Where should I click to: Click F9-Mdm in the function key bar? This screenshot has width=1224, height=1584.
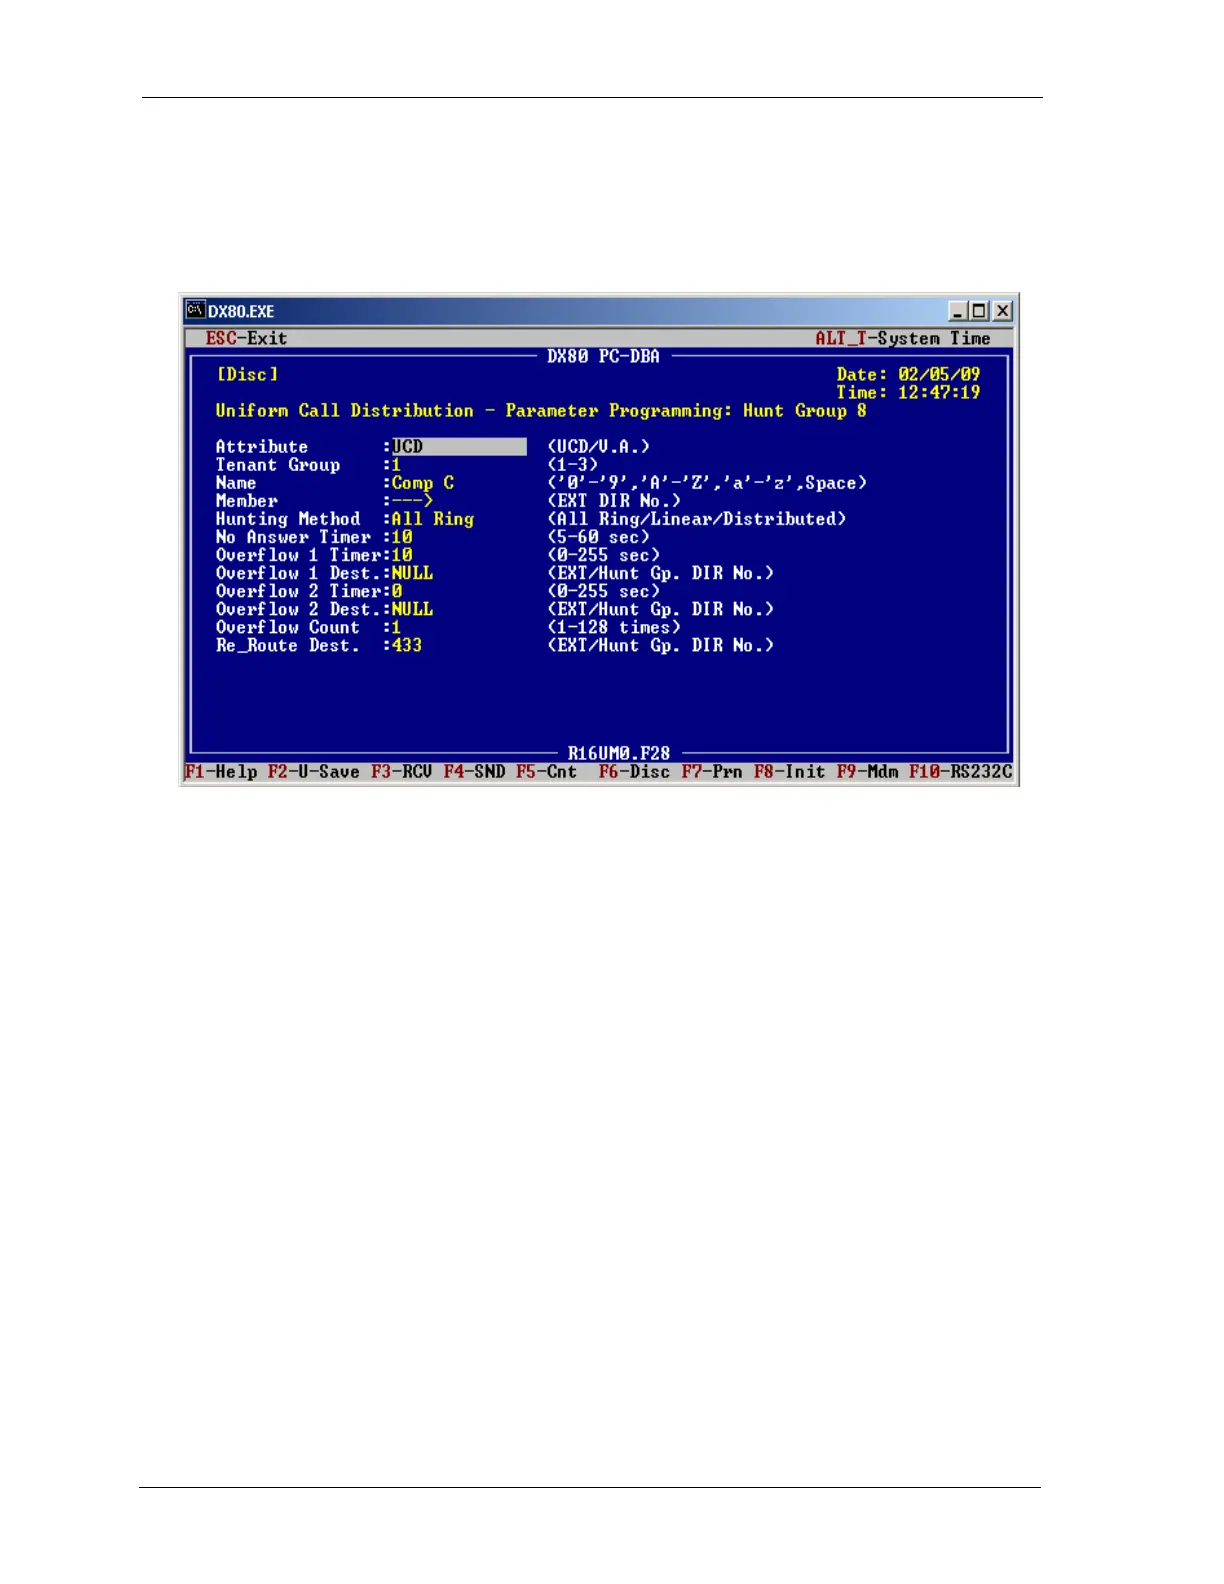click(x=868, y=772)
